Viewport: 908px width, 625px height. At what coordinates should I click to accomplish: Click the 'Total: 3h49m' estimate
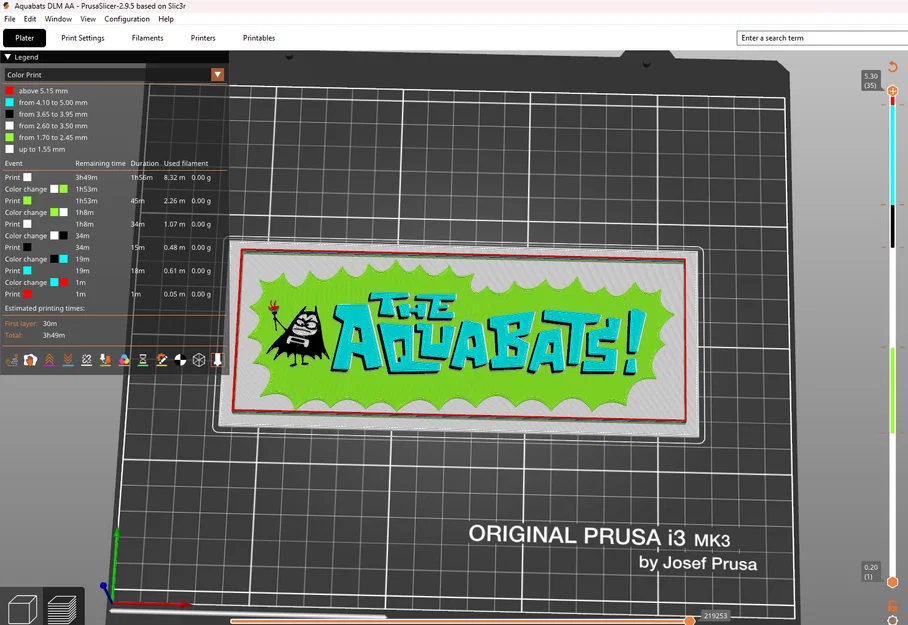(35, 335)
